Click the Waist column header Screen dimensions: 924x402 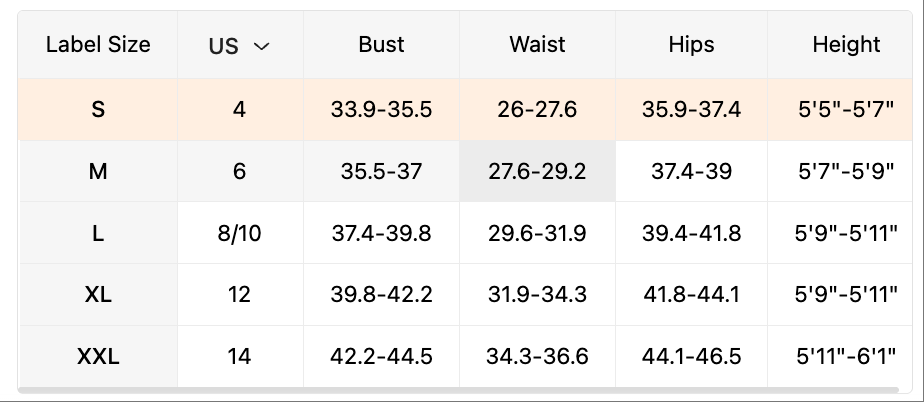[x=537, y=45]
